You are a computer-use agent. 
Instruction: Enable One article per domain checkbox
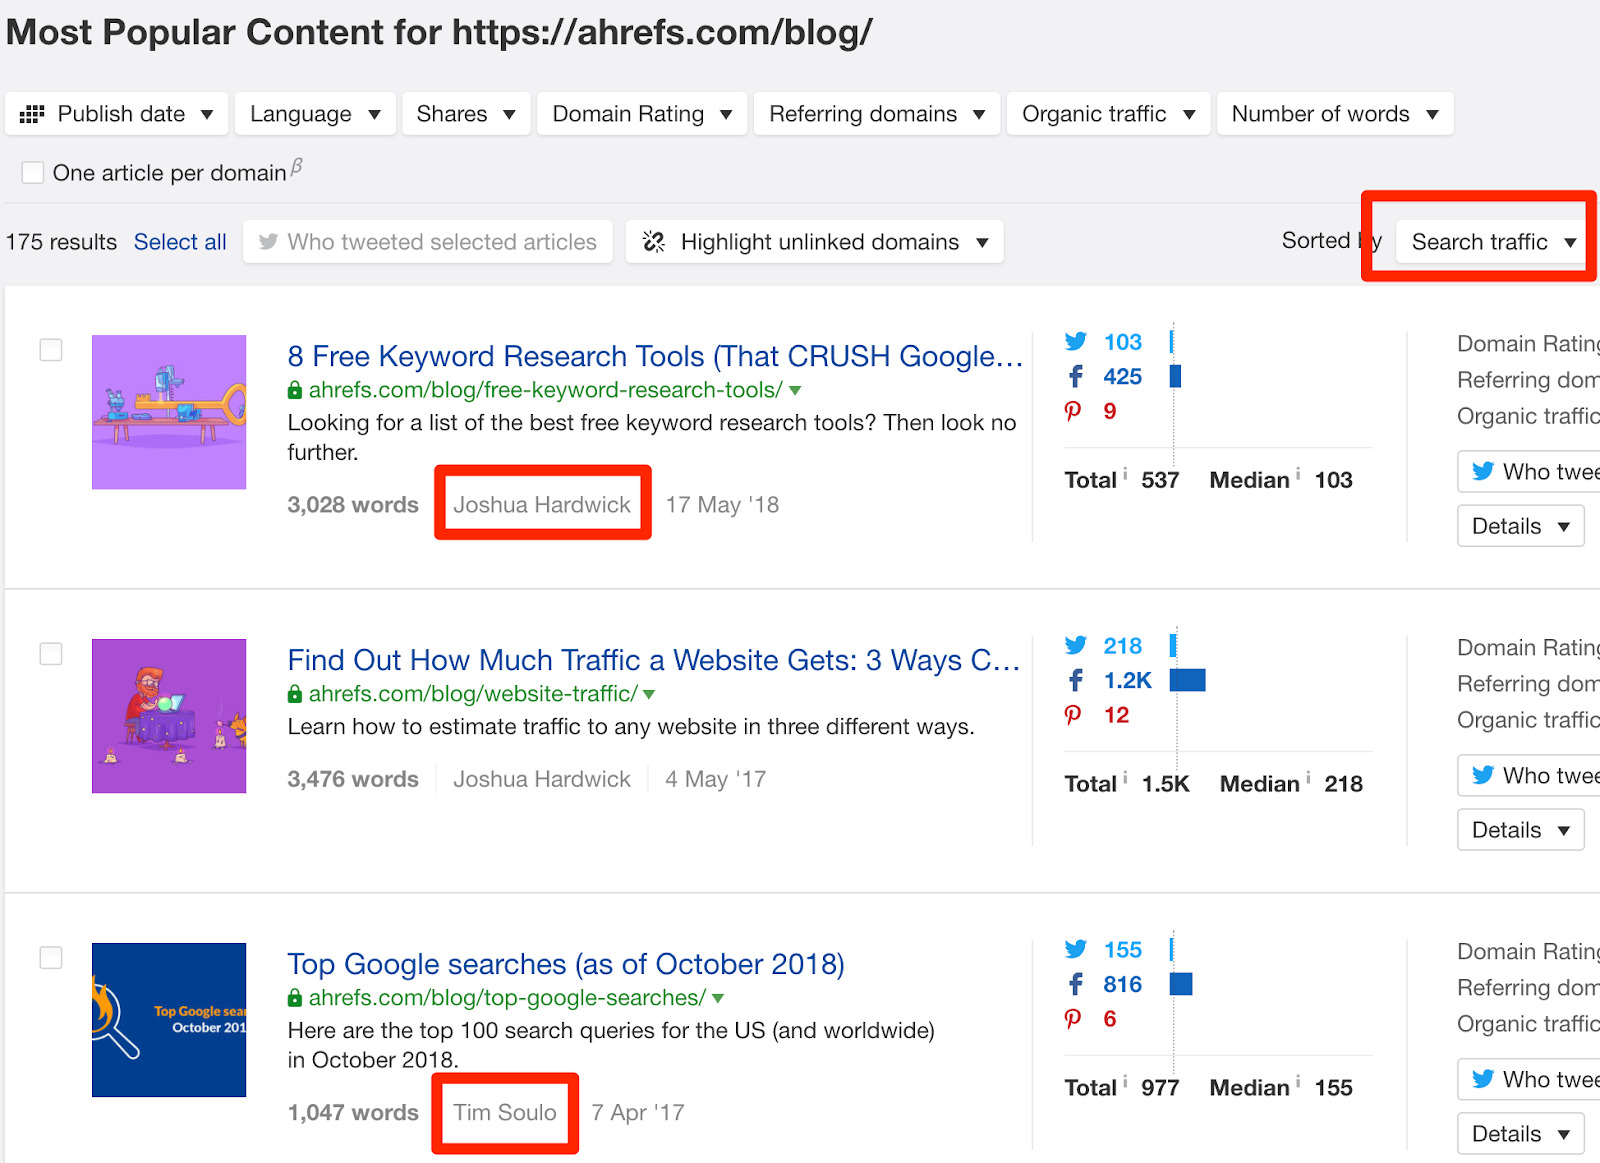tap(33, 173)
